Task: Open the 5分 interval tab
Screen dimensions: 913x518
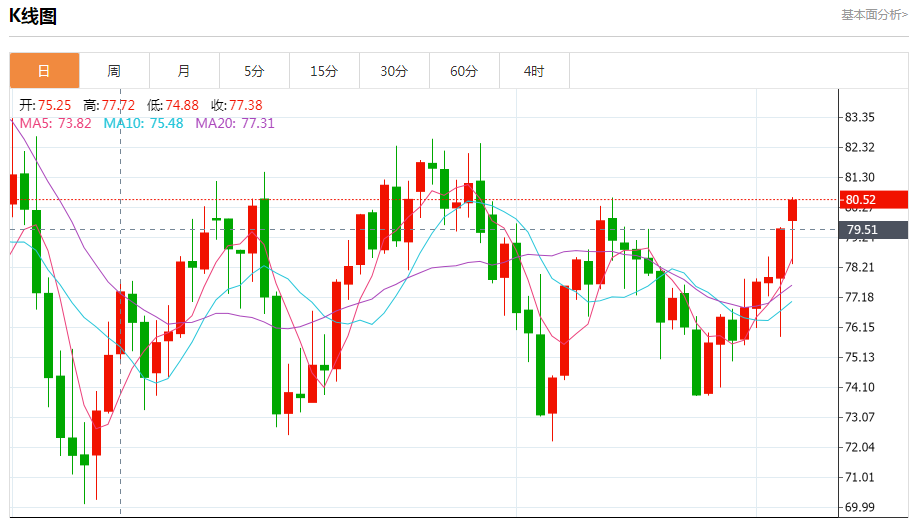Action: pos(254,71)
